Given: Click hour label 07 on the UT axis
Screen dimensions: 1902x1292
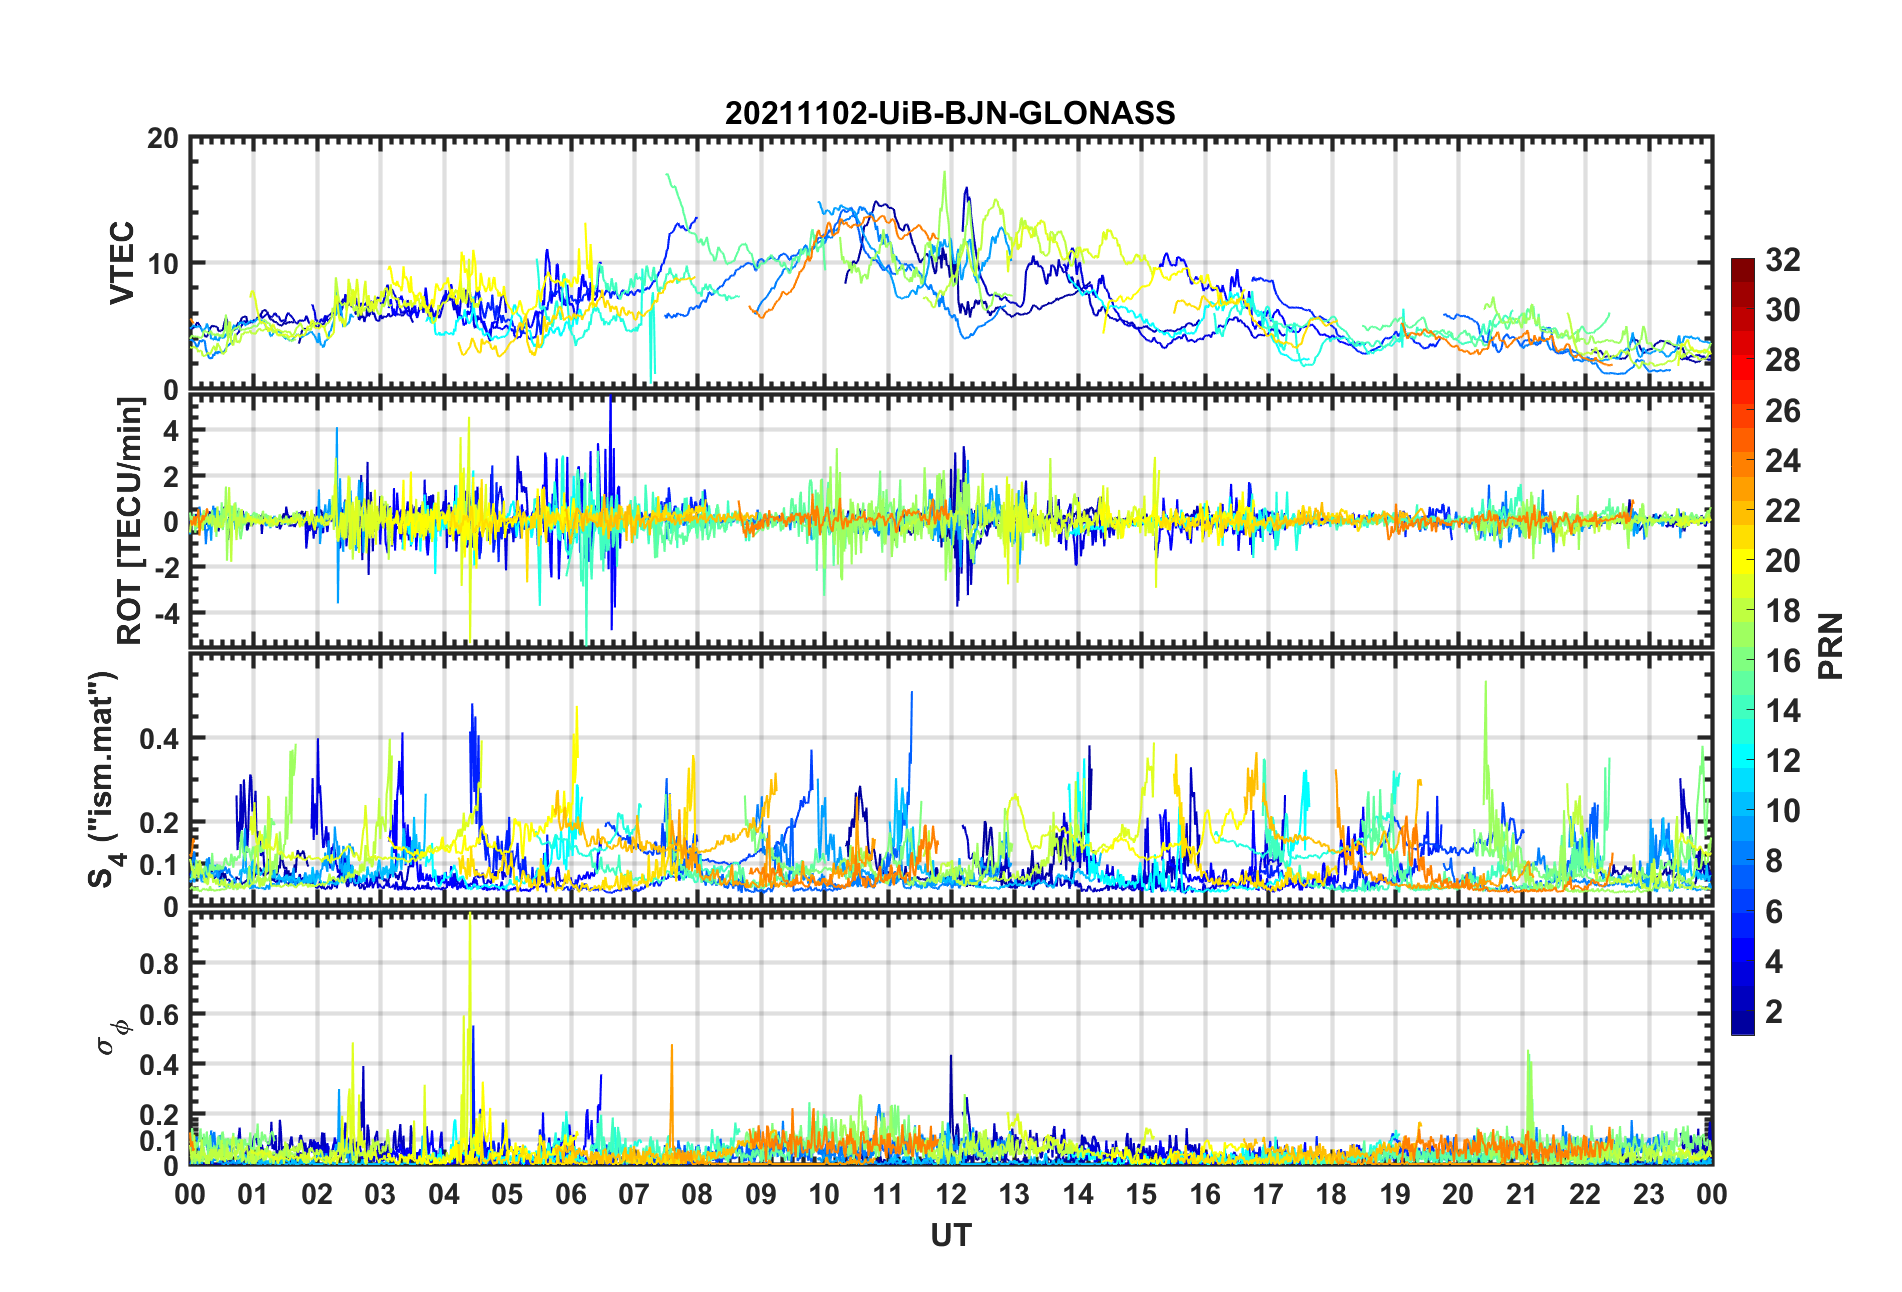Looking at the screenshot, I should point(634,1195).
